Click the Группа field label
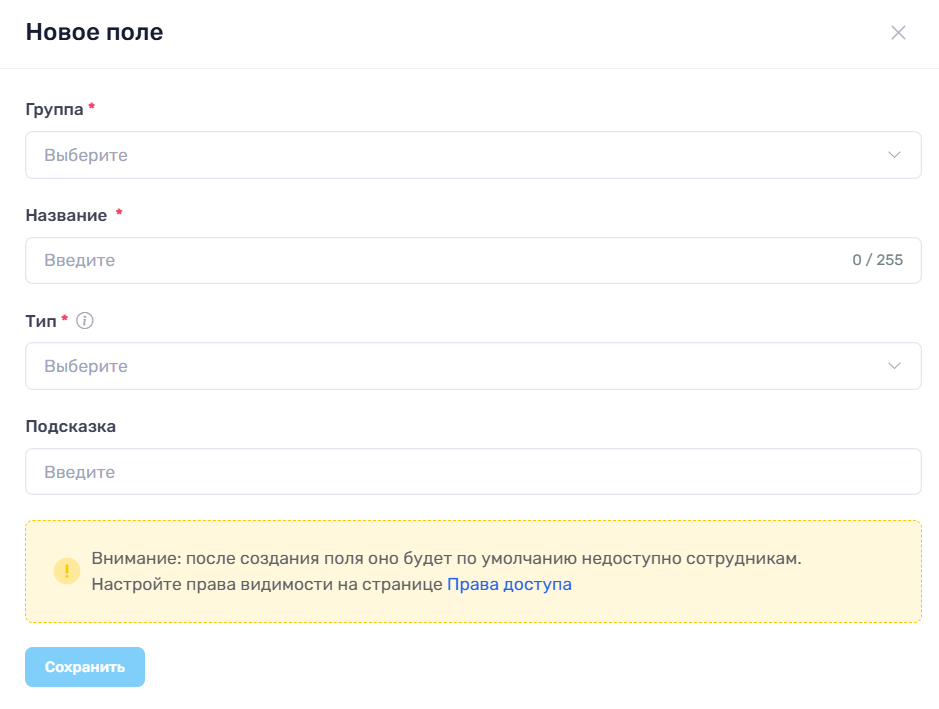Screen dimensions: 939x709 [x=54, y=110]
